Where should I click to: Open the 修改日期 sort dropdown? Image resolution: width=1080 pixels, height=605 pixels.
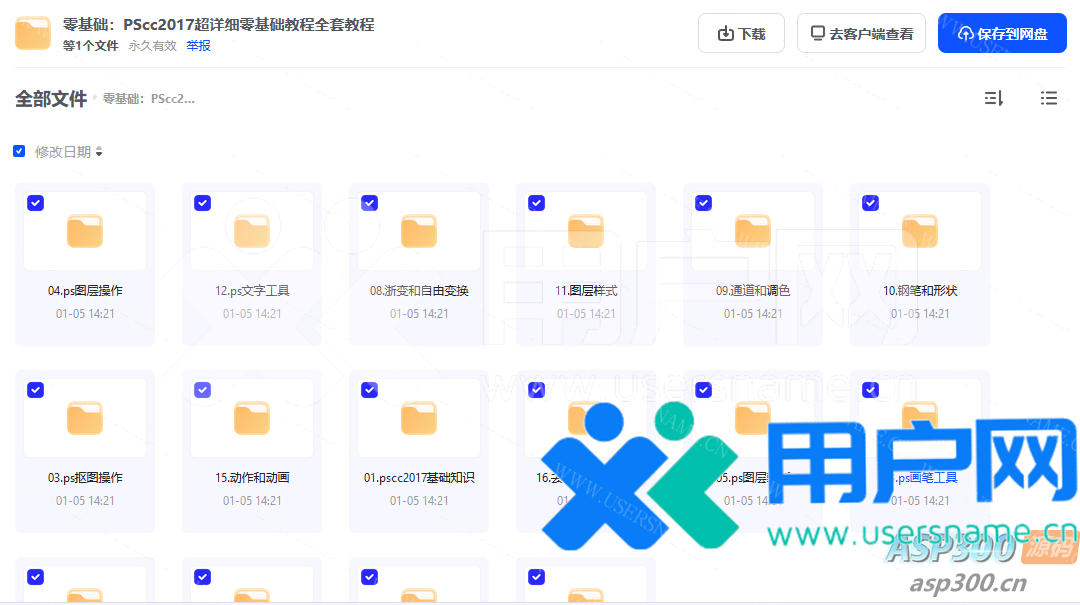click(x=68, y=152)
